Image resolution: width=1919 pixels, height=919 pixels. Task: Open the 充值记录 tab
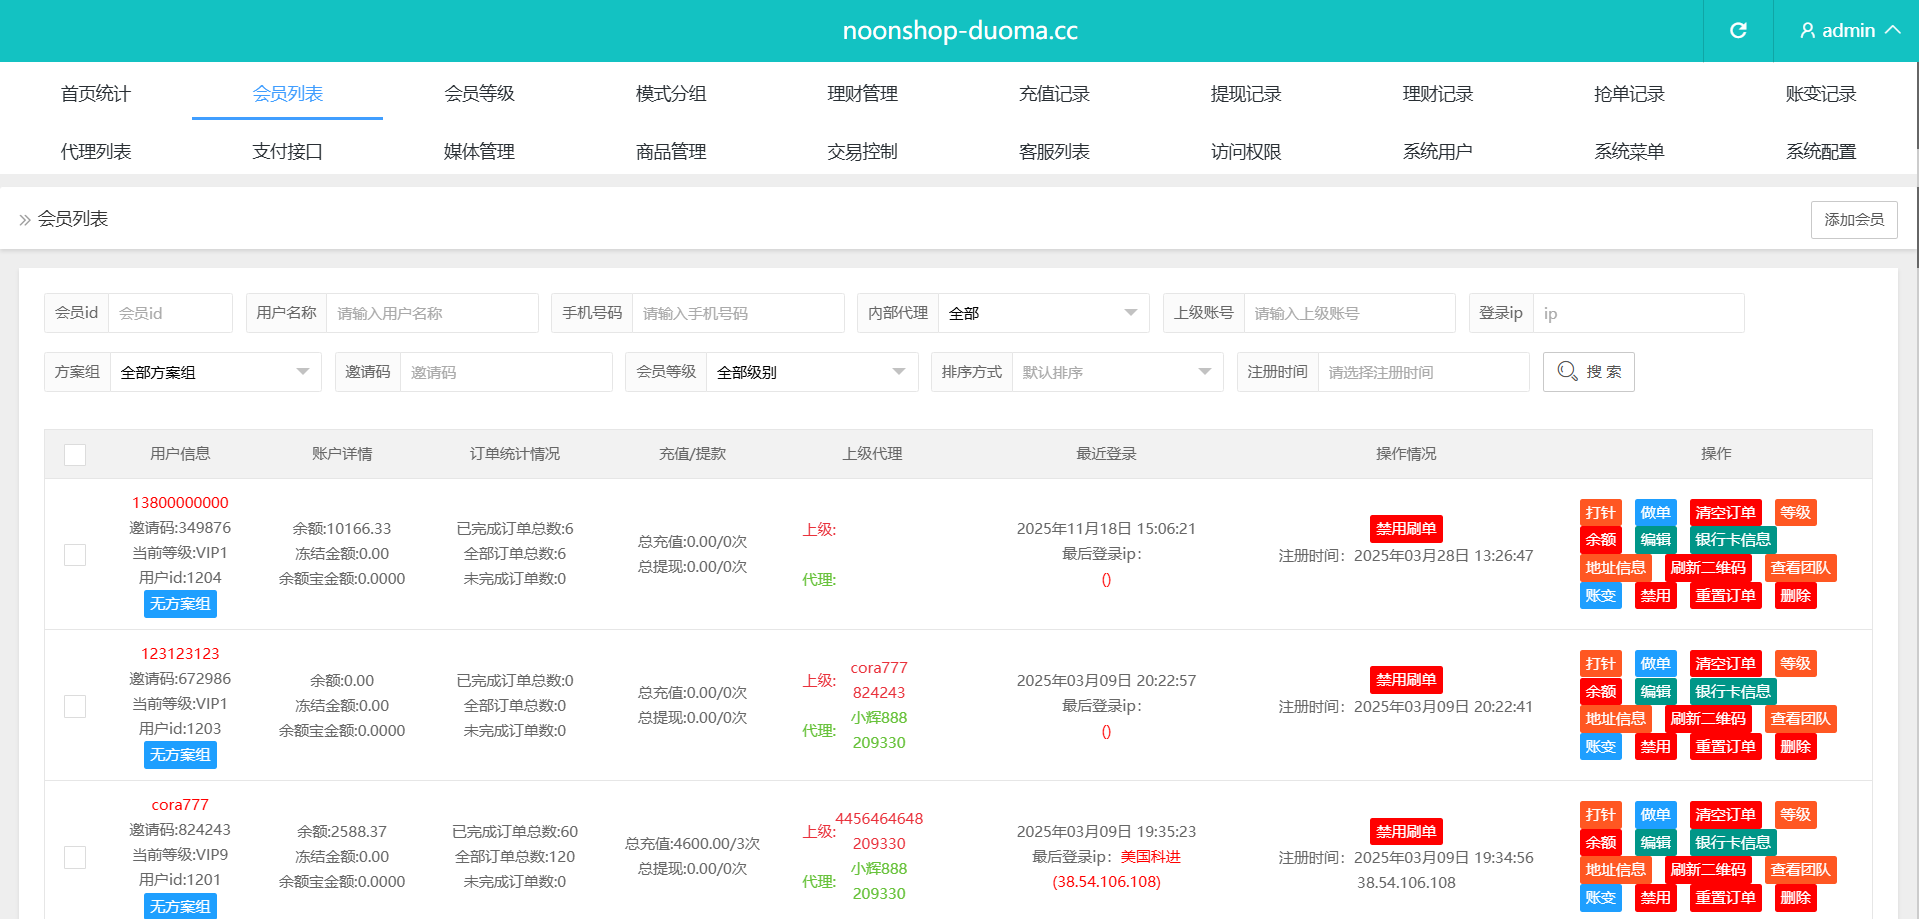(1054, 94)
